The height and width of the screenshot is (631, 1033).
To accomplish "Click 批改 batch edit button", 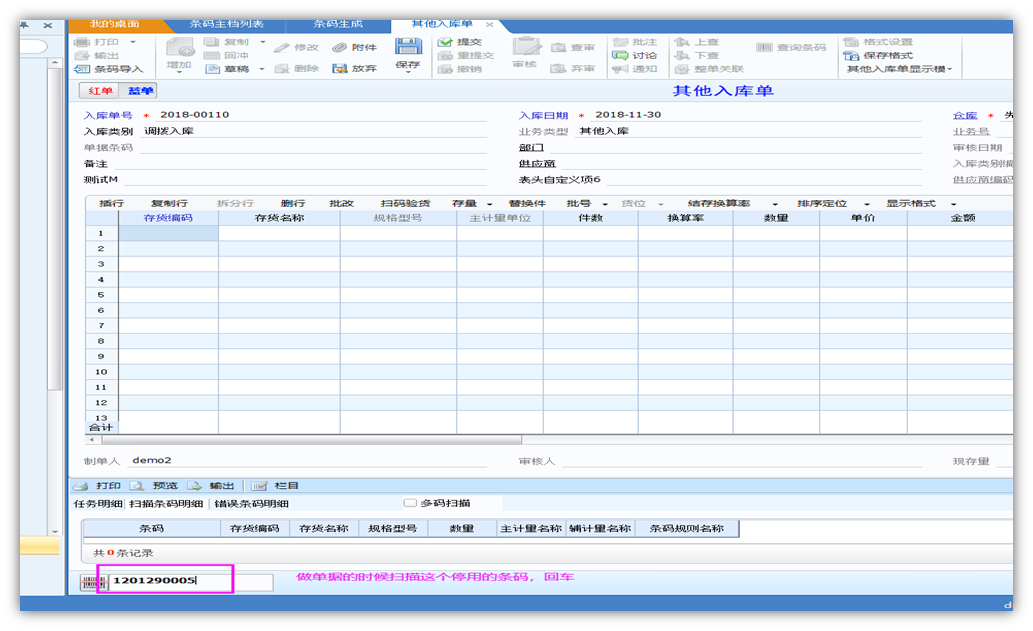I will 342,204.
